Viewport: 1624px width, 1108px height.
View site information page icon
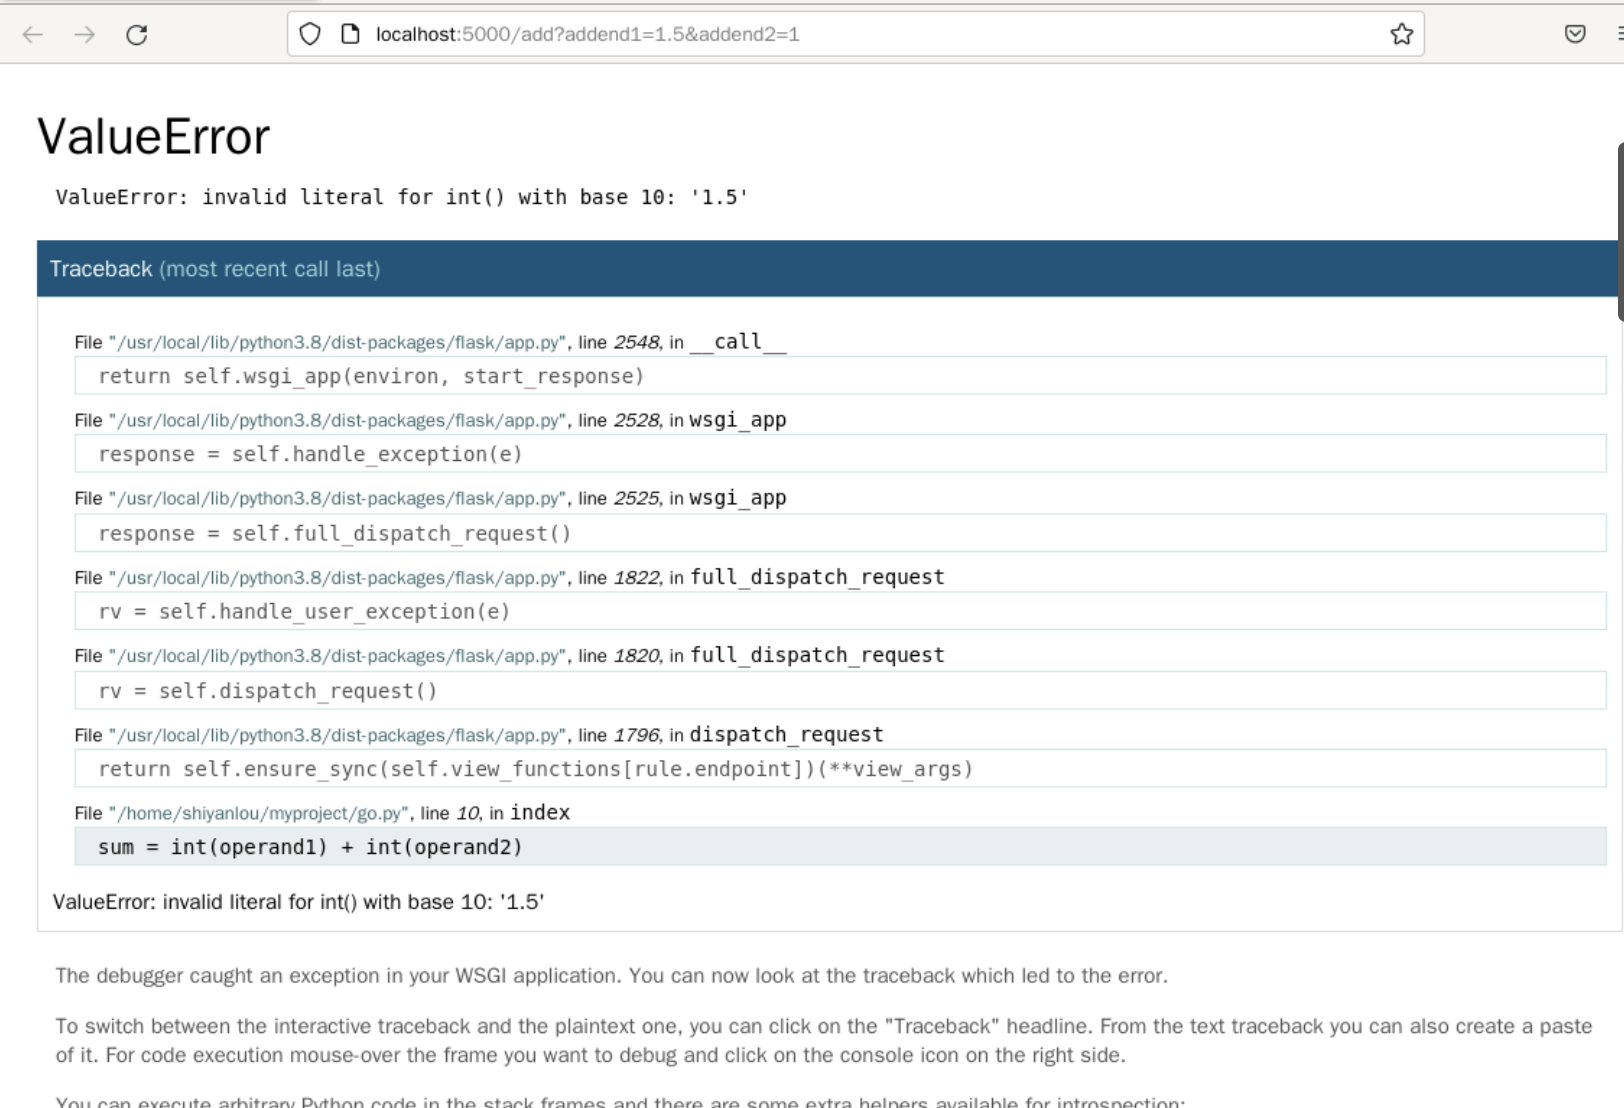350,34
